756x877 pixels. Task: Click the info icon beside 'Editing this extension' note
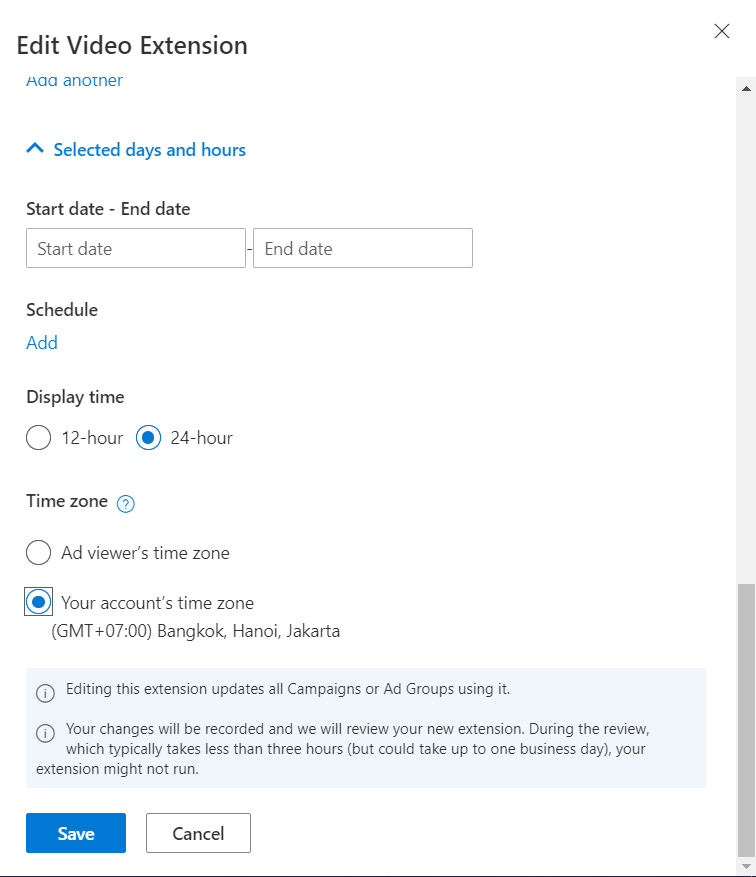point(45,692)
